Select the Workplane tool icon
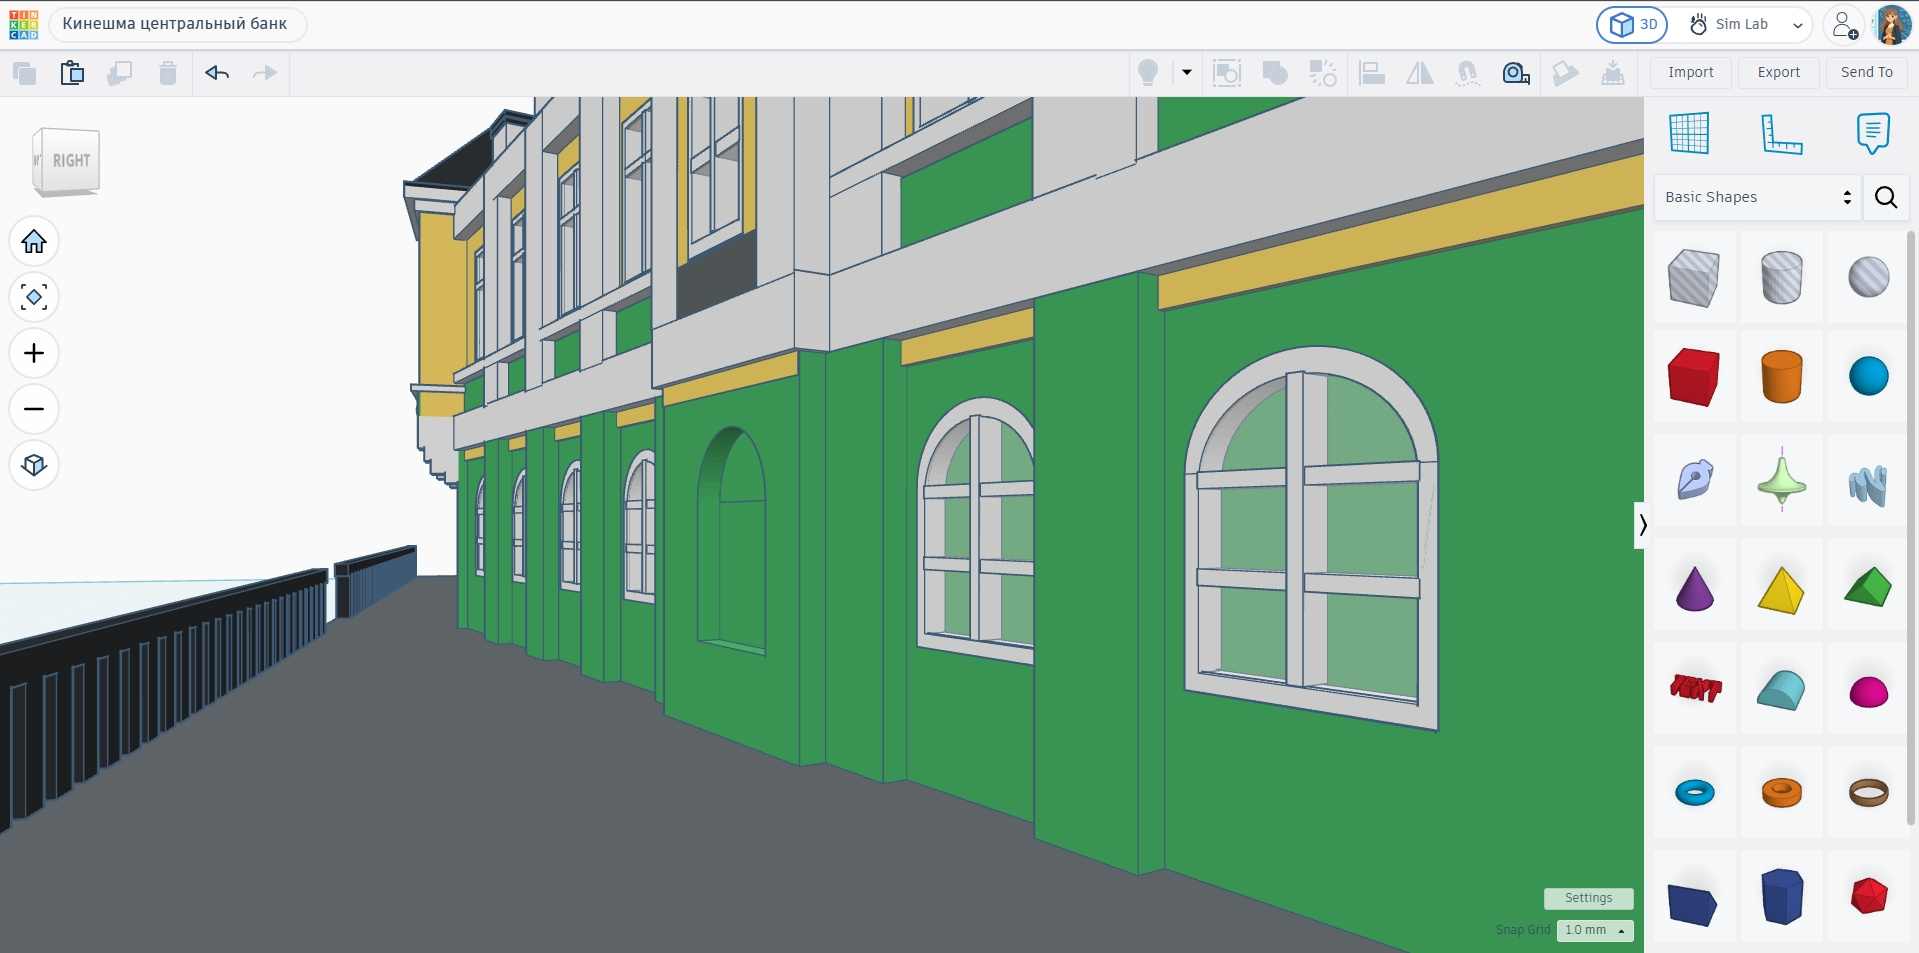 pyautogui.click(x=1689, y=133)
